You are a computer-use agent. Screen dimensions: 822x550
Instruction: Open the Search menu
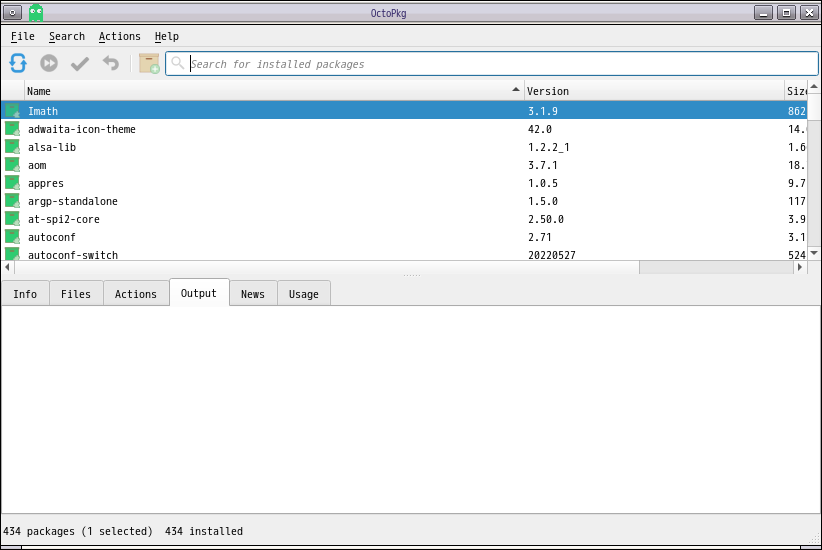(67, 36)
